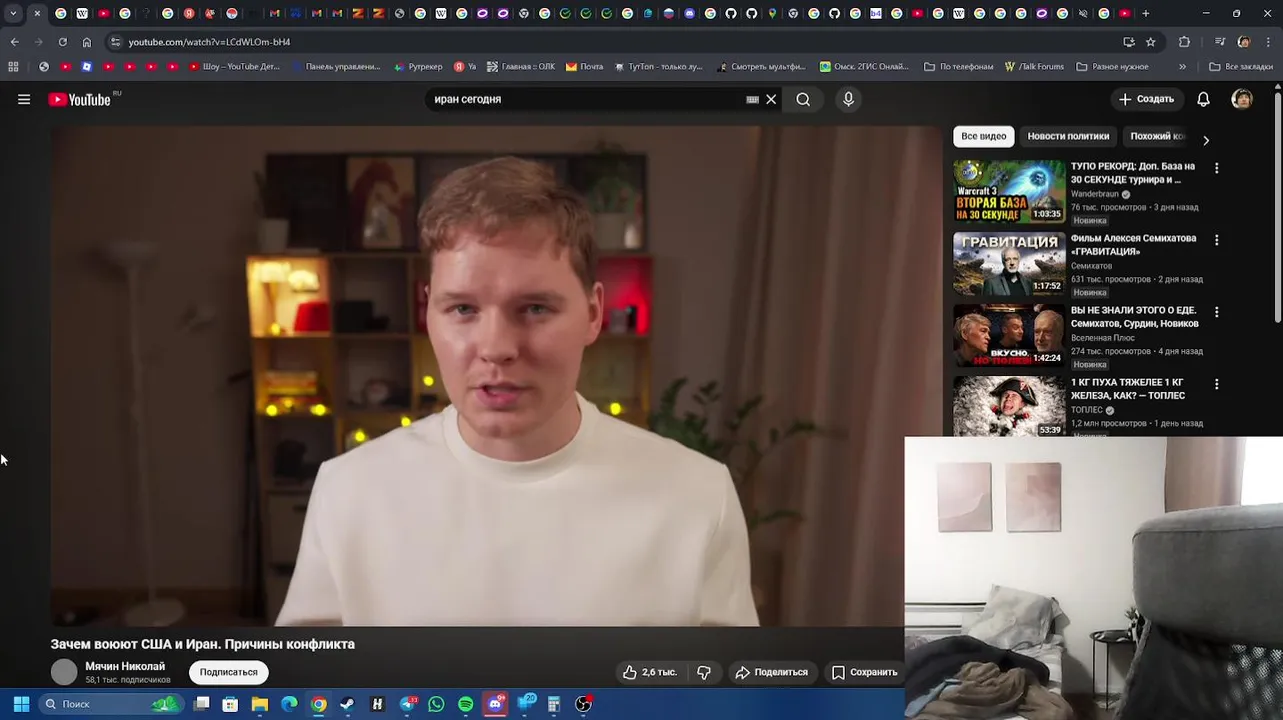
Task: Open the Мячин Николай channel name link
Action: pyautogui.click(x=125, y=666)
